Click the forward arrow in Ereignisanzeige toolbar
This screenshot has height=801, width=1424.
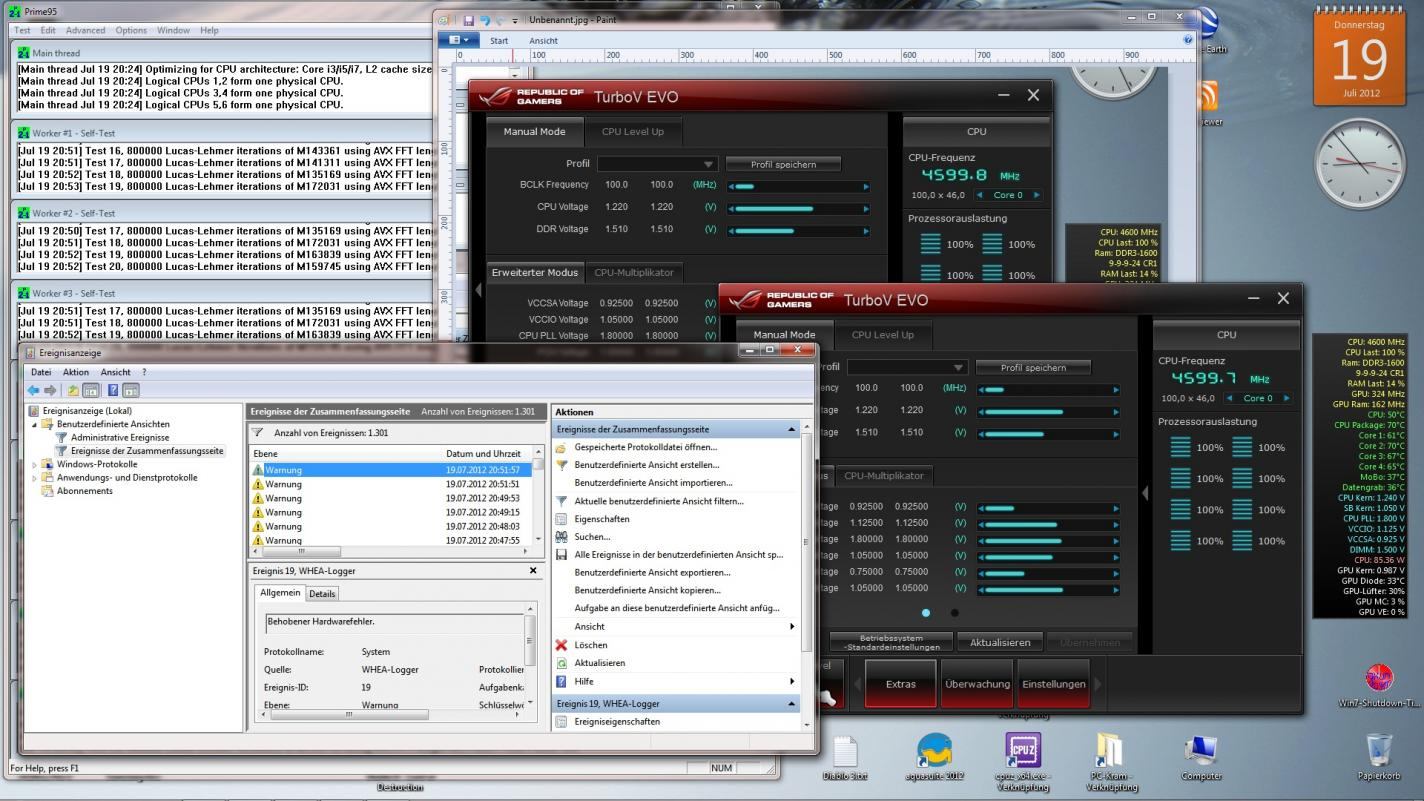click(48, 390)
